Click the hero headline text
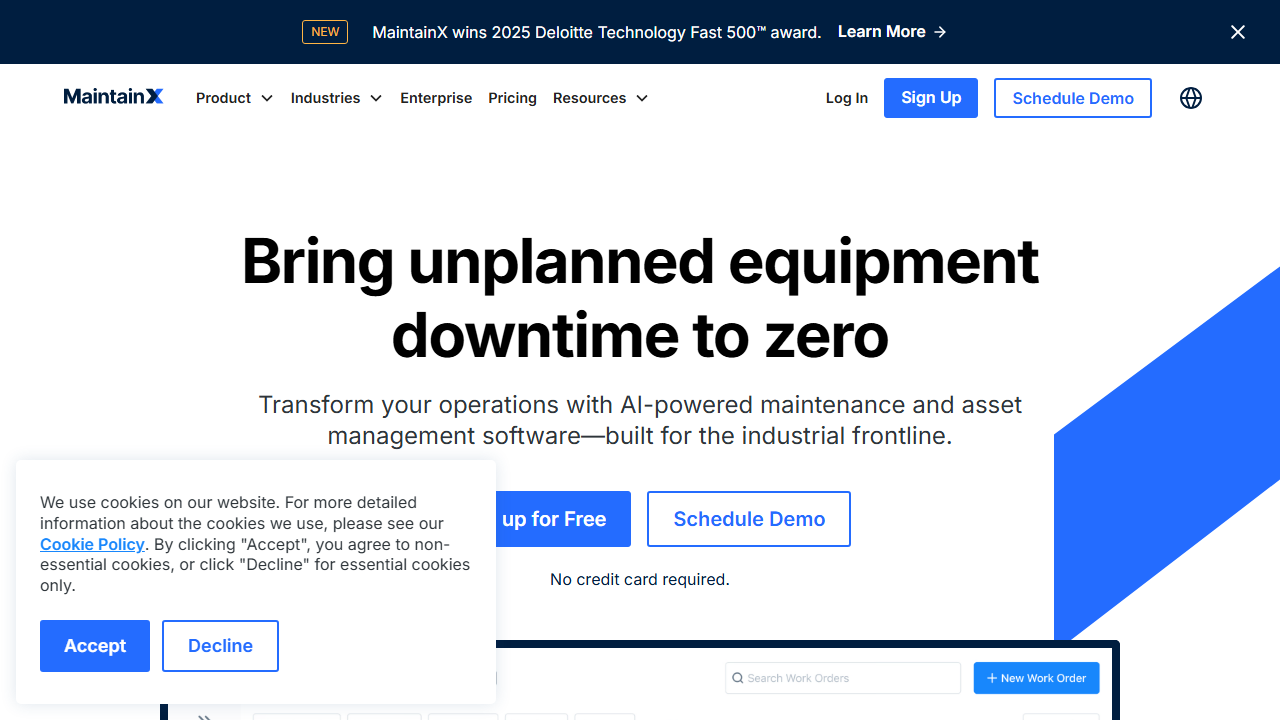This screenshot has width=1280, height=720. pos(640,298)
